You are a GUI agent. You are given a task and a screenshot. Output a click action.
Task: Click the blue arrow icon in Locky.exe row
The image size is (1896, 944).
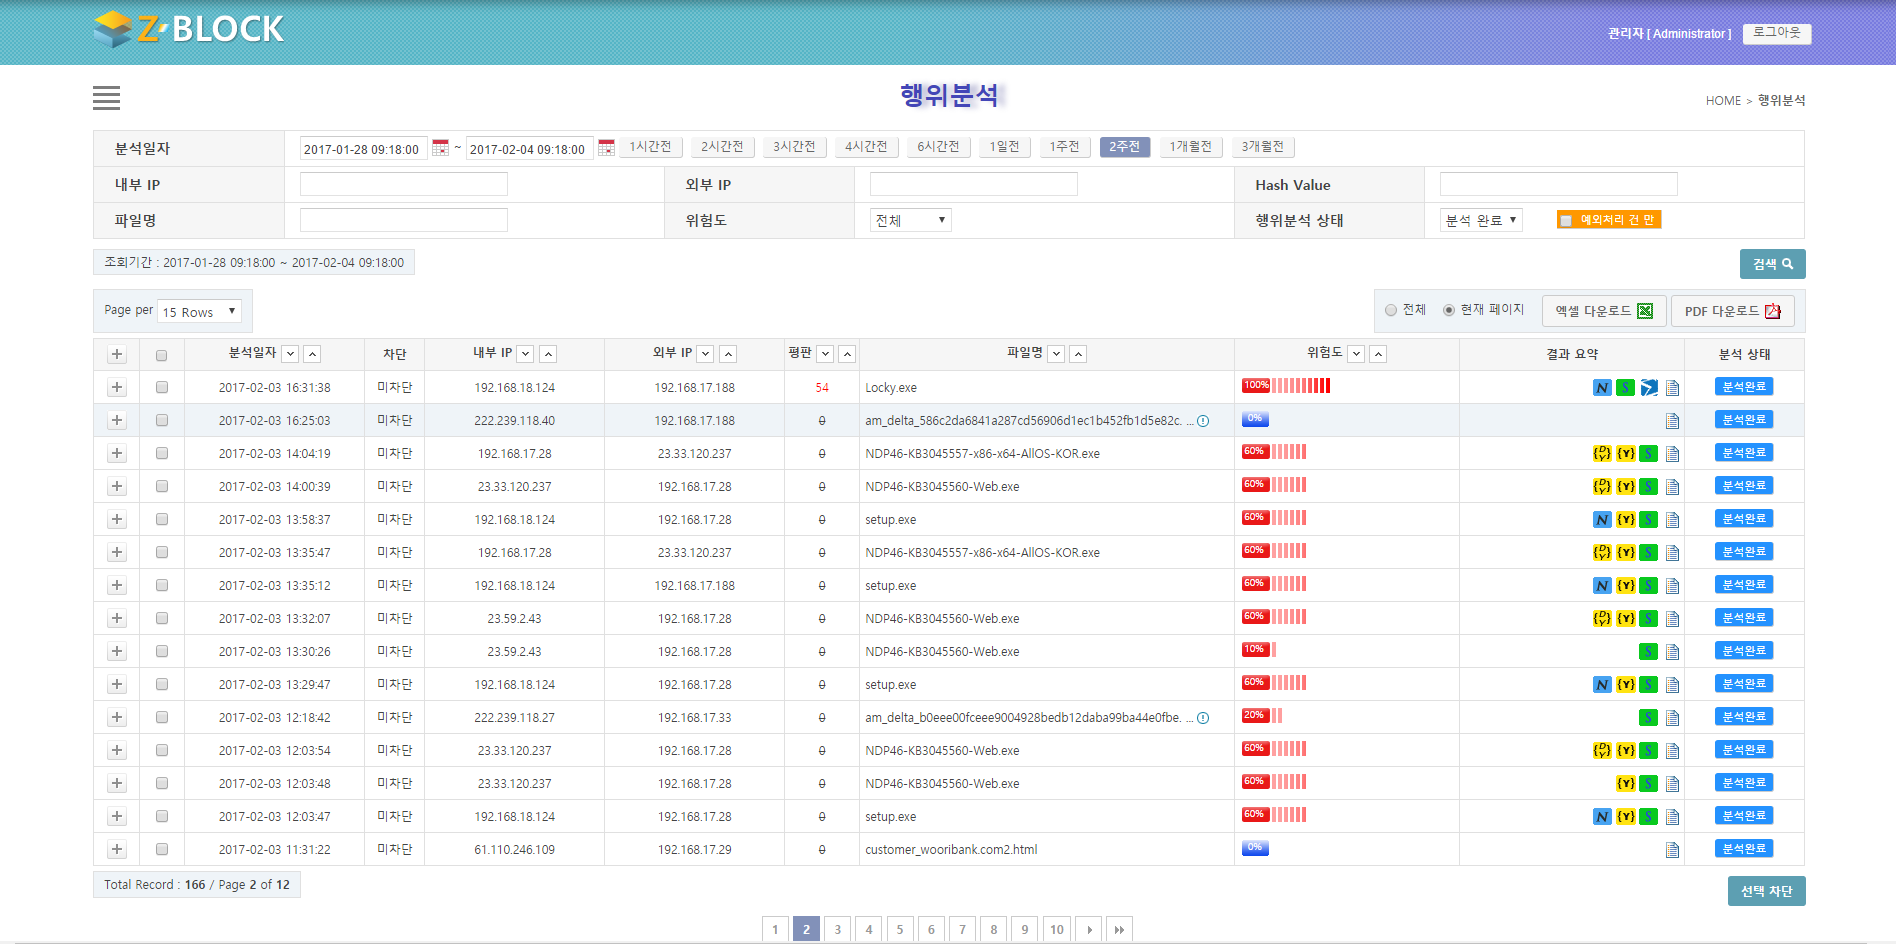click(x=1649, y=388)
